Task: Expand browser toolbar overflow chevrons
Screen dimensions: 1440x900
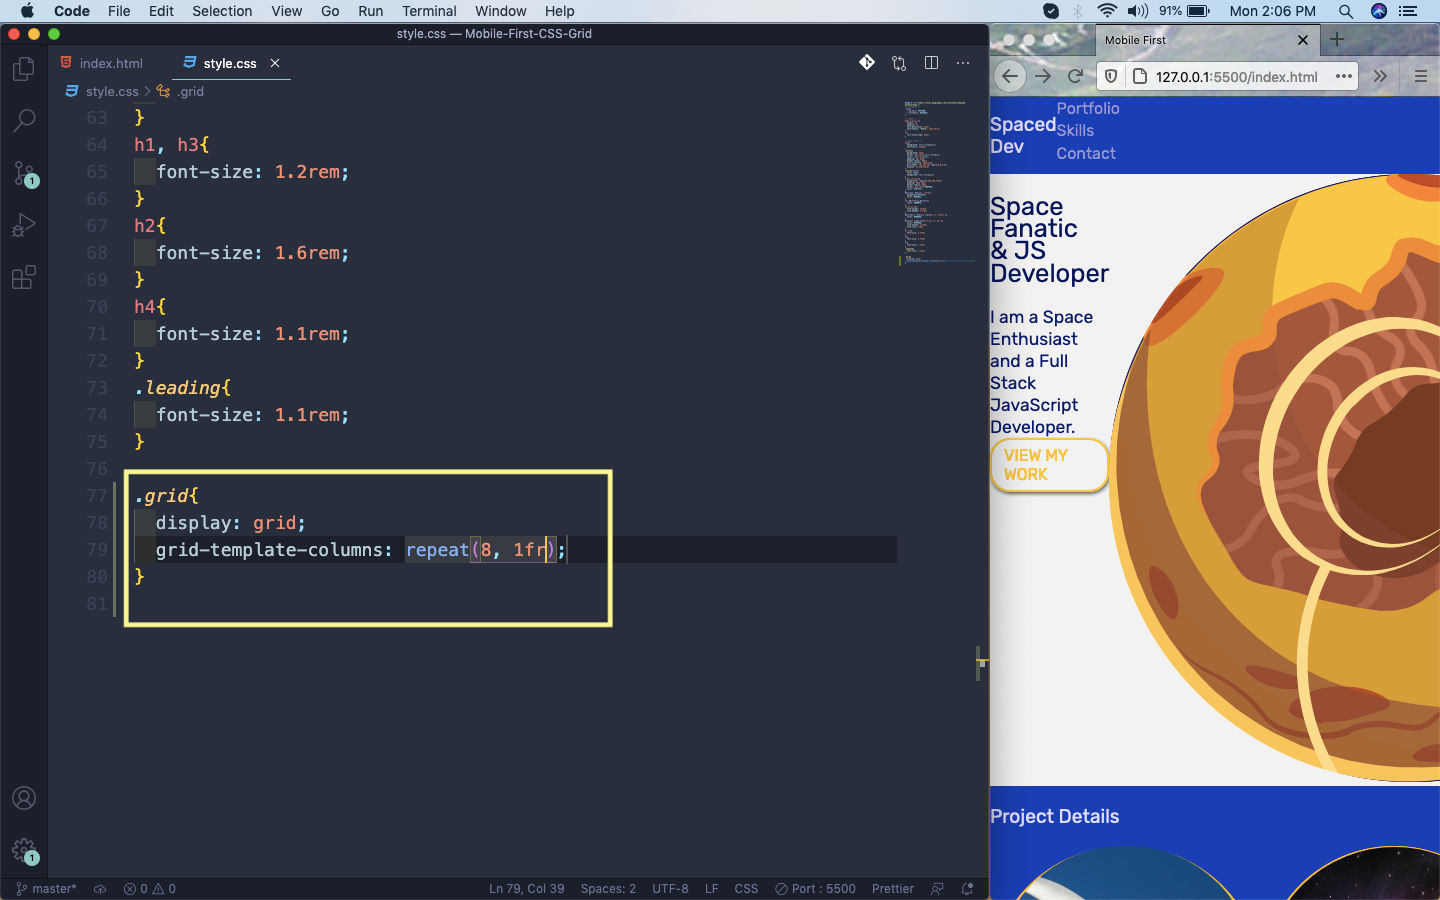Action: 1380,76
